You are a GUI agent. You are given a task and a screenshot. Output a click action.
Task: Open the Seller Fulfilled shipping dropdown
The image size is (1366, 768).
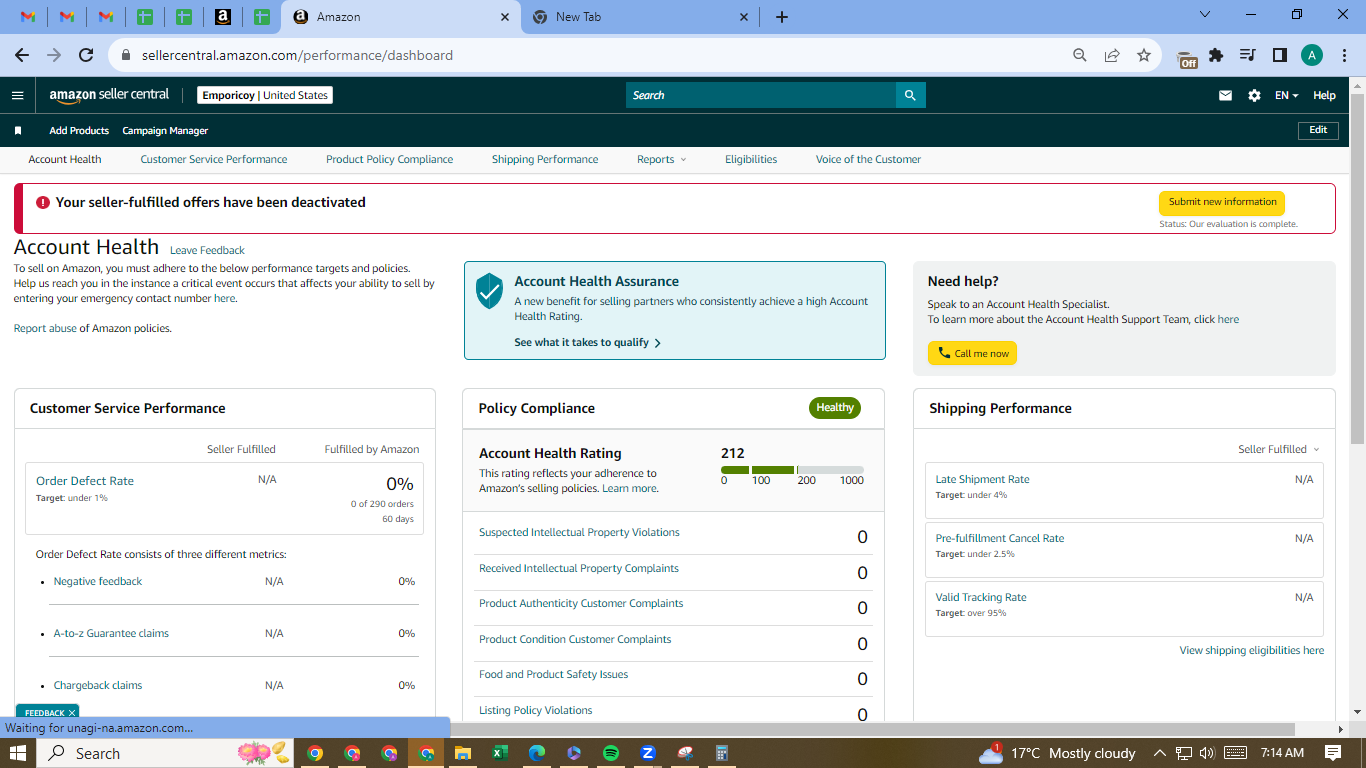[1279, 450]
